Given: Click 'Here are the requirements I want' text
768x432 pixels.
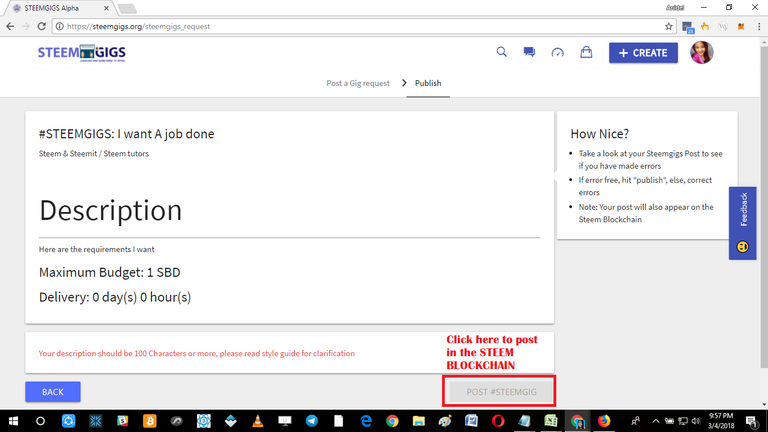Looking at the screenshot, I should pos(96,249).
